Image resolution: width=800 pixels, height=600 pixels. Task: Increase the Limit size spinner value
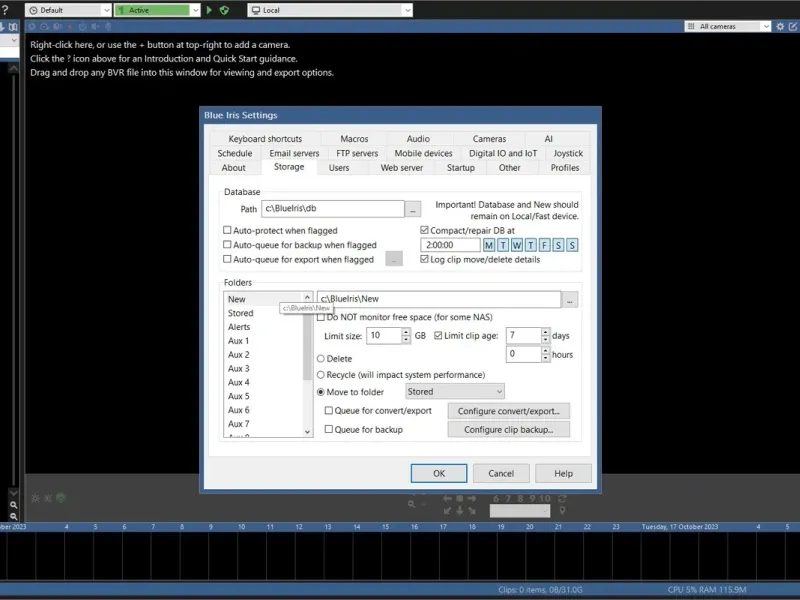[404, 331]
